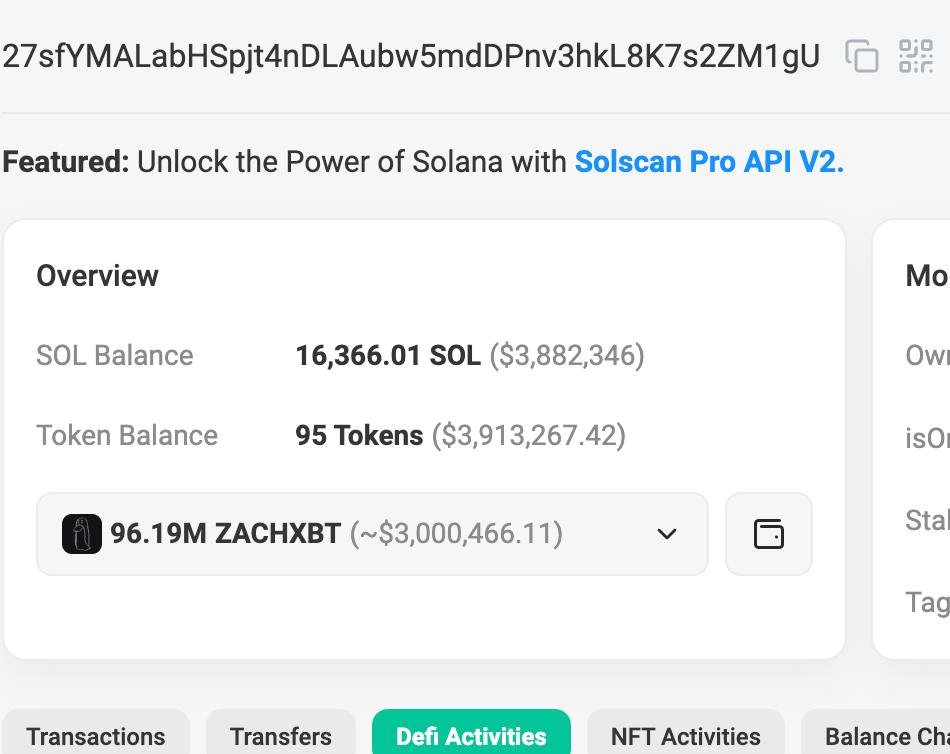Switch to the Transactions tab
This screenshot has width=950, height=754.
pos(96,737)
